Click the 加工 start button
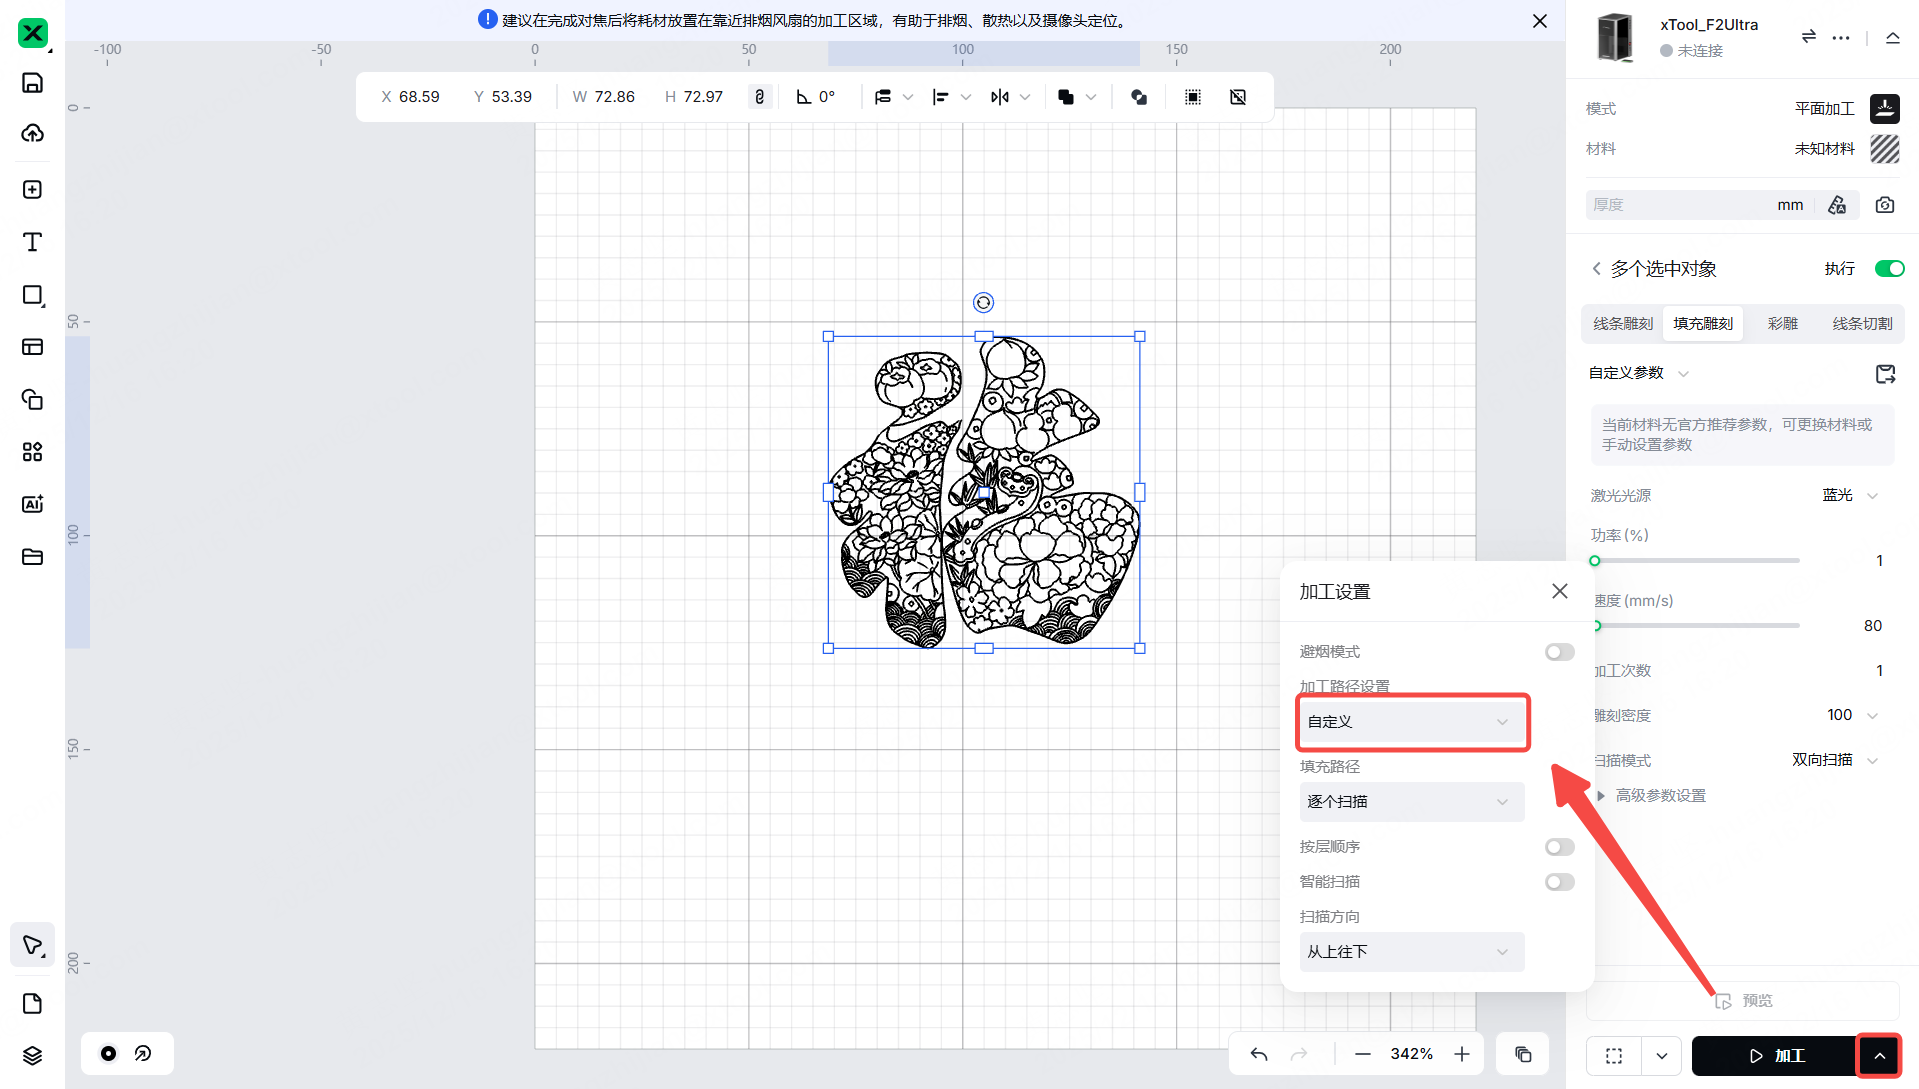Image resolution: width=1919 pixels, height=1089 pixels. pyautogui.click(x=1775, y=1056)
